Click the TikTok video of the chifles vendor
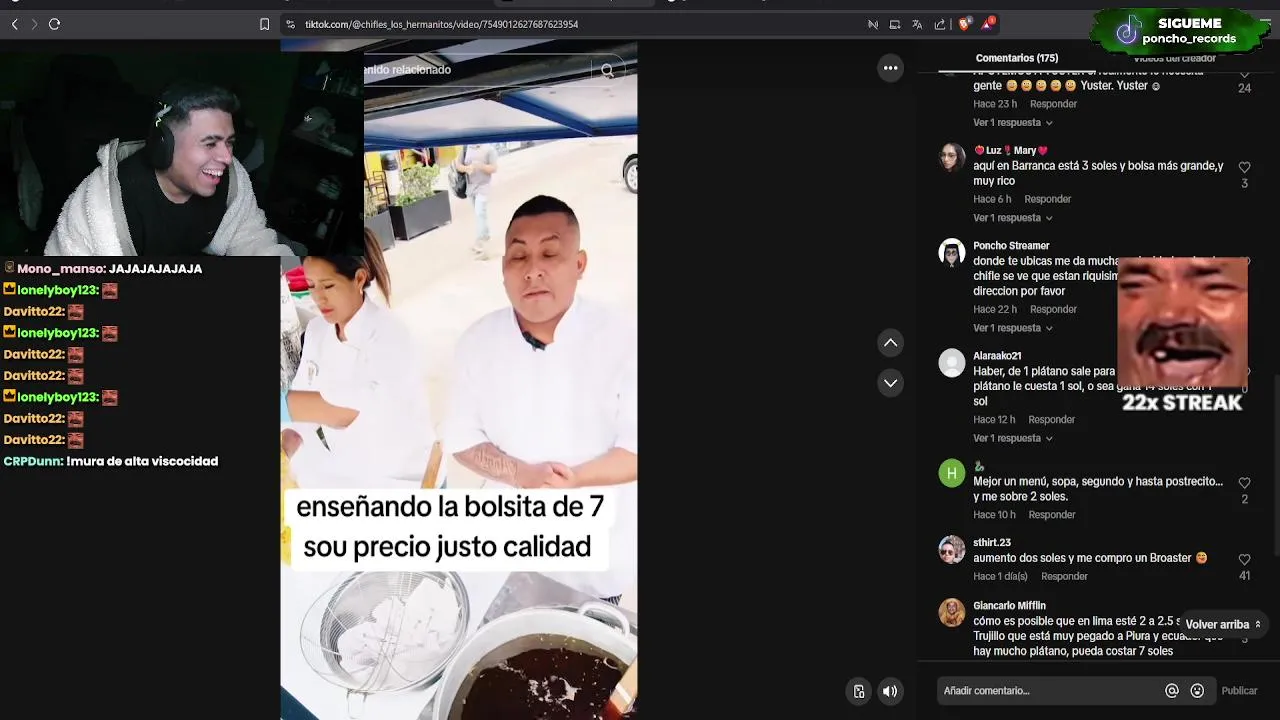Image resolution: width=1280 pixels, height=720 pixels. (x=459, y=380)
